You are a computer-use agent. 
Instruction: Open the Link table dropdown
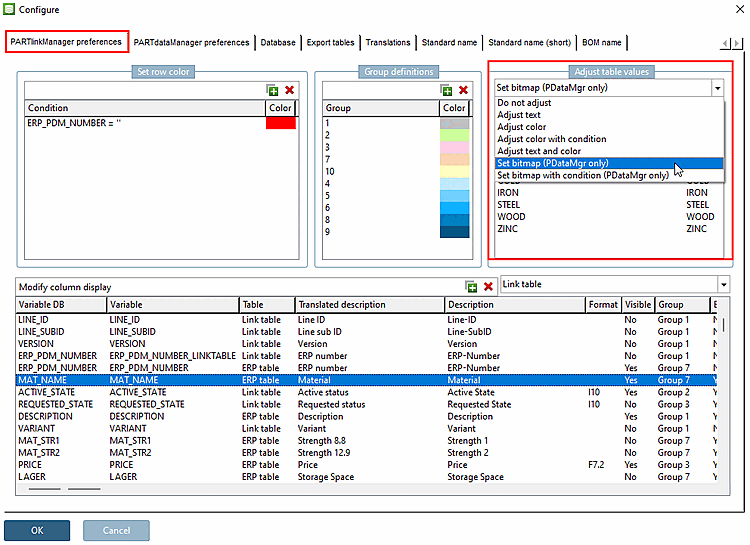coord(723,285)
